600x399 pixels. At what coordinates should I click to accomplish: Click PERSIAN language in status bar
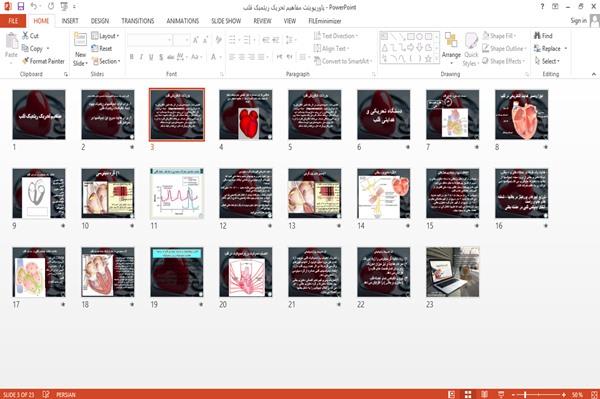tap(66, 394)
